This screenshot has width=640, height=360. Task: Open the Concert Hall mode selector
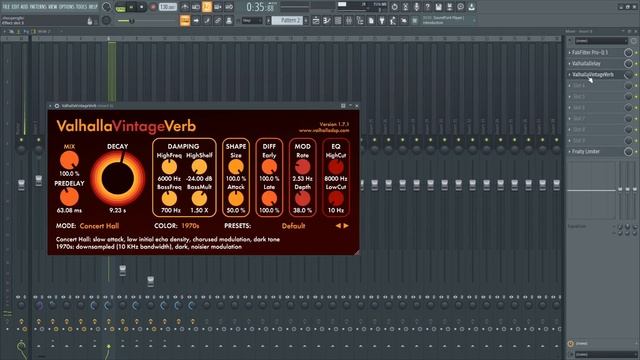point(99,226)
